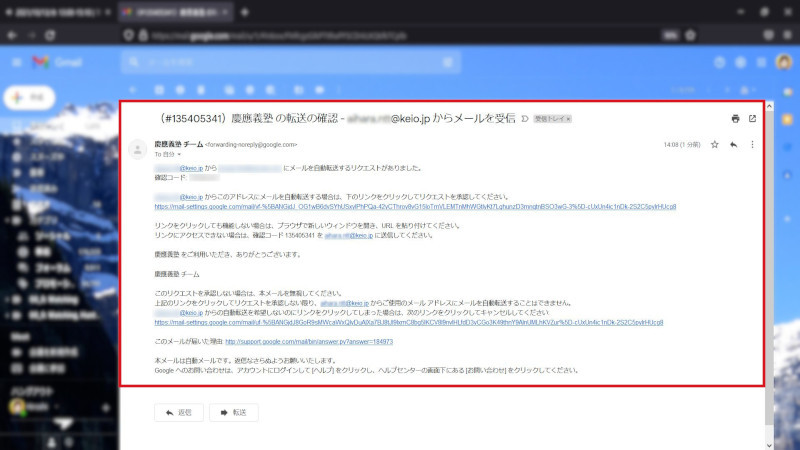The height and width of the screenshot is (450, 800).
Task: Click the 返信 button below the email
Action: pyautogui.click(x=179, y=412)
